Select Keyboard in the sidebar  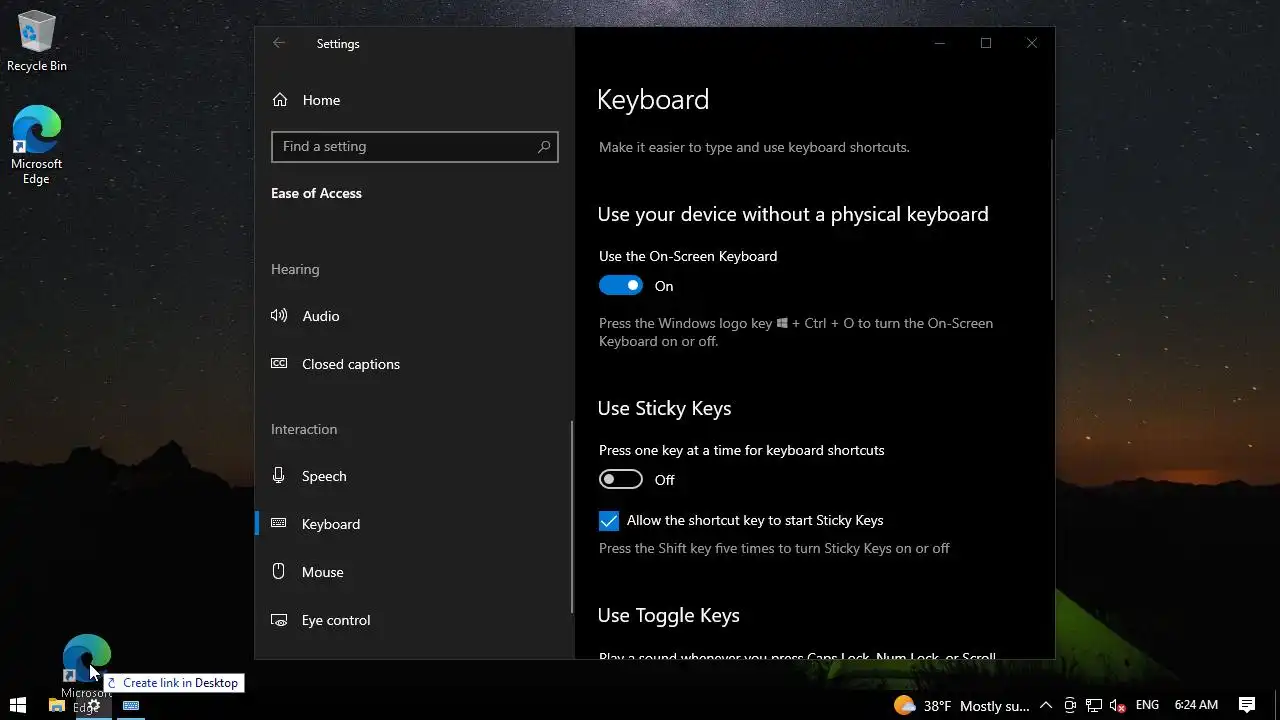tap(330, 524)
